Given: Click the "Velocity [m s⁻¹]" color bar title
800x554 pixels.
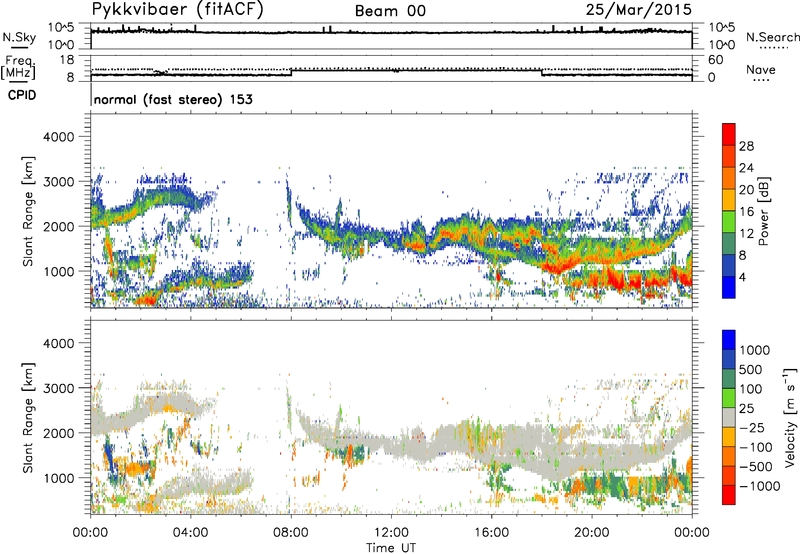Looking at the screenshot, I should click(790, 417).
